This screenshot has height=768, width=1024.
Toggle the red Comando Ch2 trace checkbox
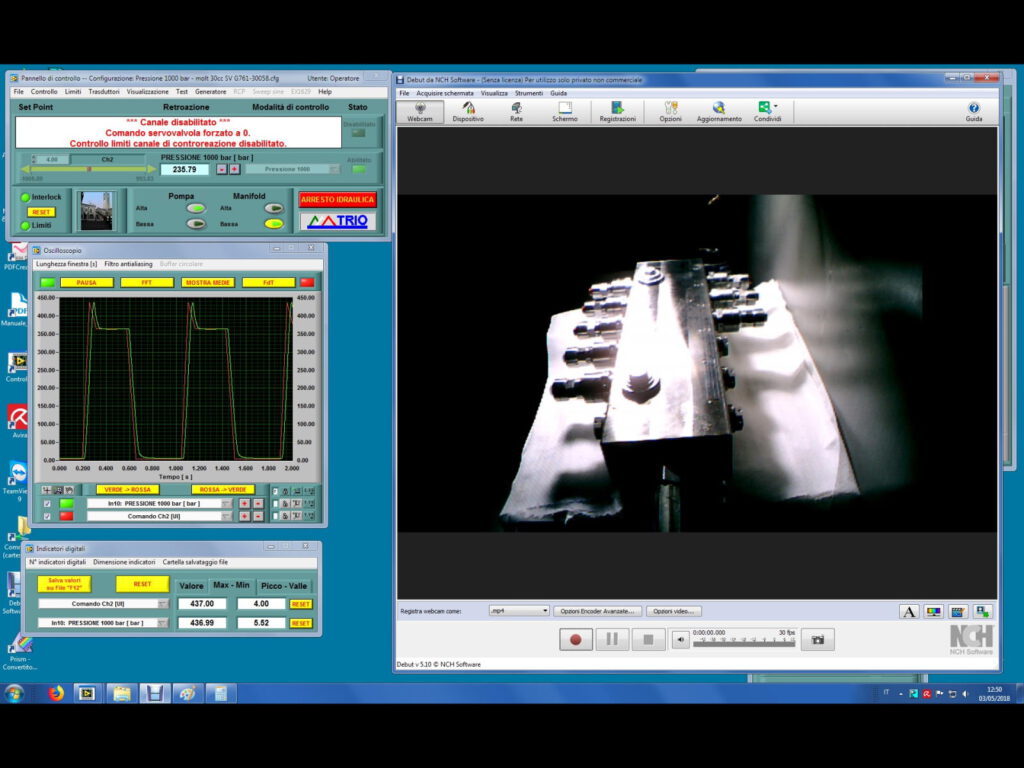tap(47, 516)
